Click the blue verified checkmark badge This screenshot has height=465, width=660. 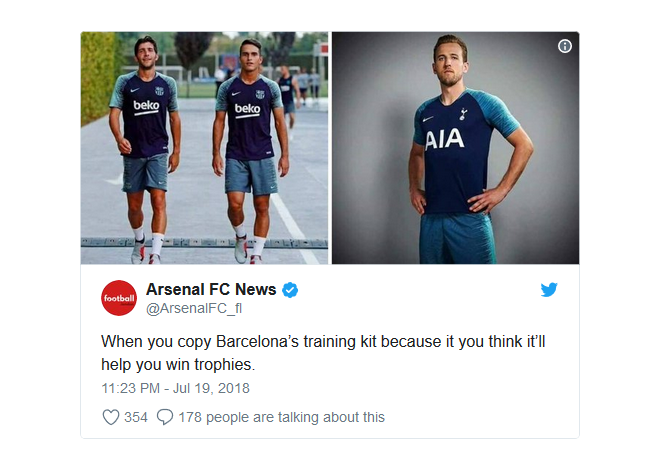coord(290,290)
